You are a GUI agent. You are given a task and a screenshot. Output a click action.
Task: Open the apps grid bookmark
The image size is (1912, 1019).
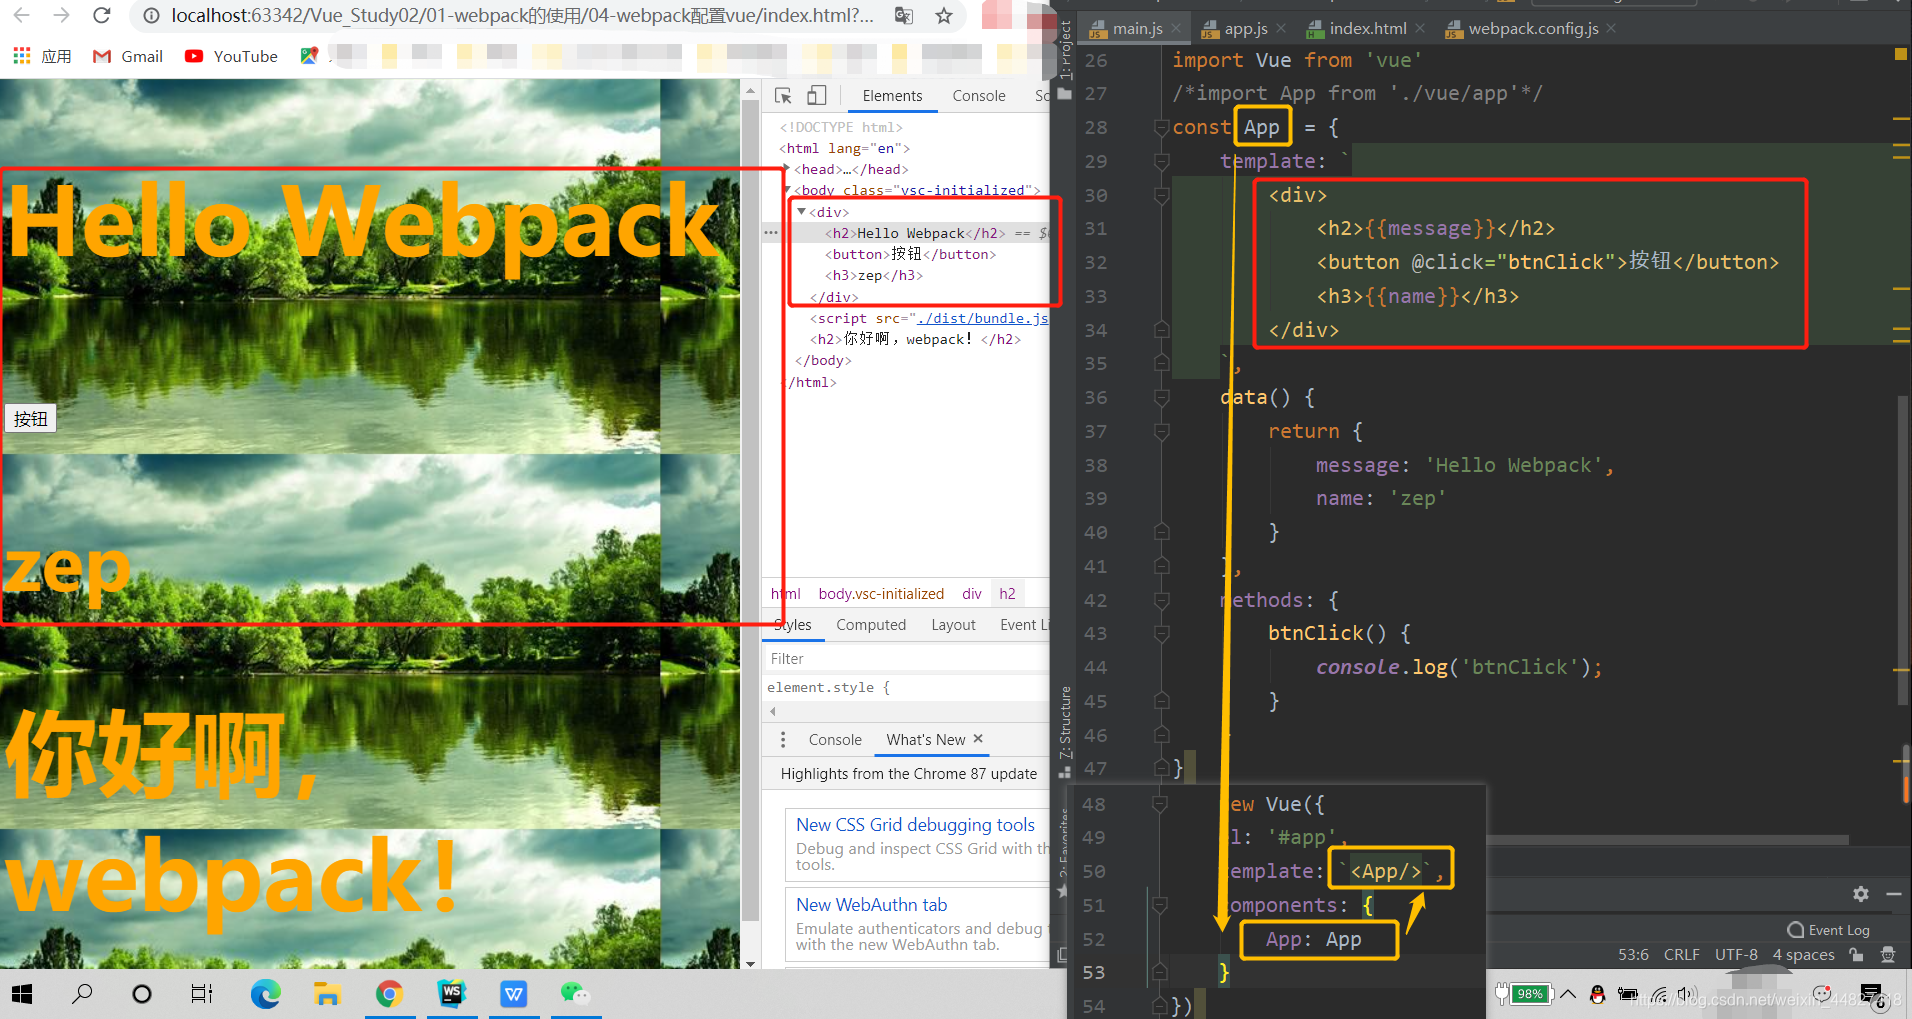(x=42, y=56)
